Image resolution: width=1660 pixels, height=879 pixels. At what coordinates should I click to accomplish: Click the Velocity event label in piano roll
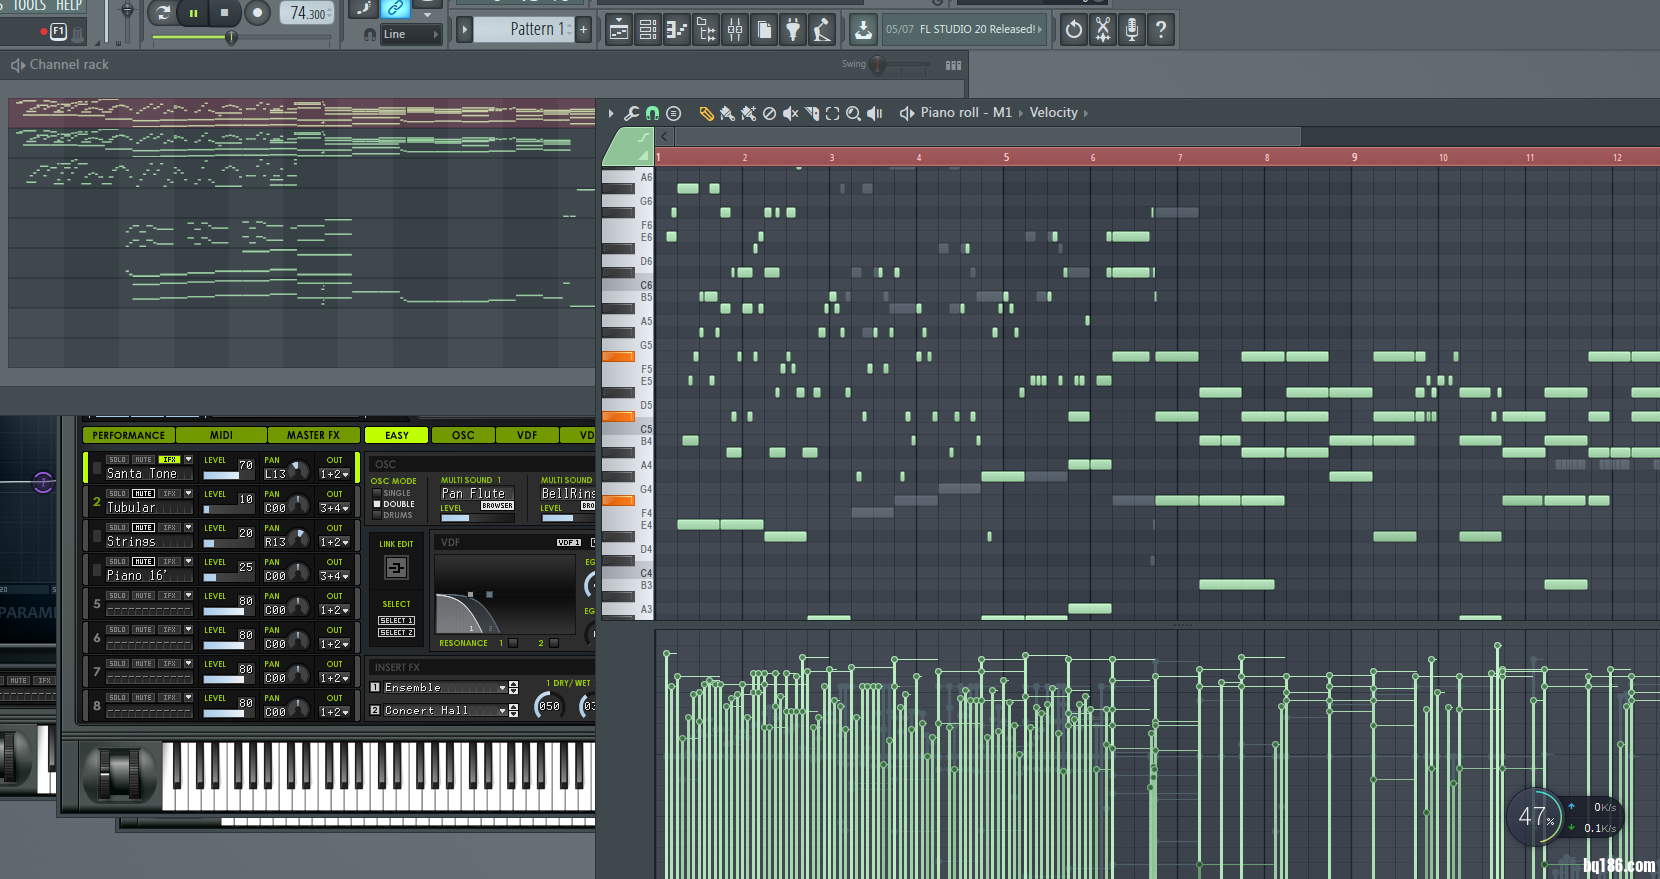(1054, 113)
